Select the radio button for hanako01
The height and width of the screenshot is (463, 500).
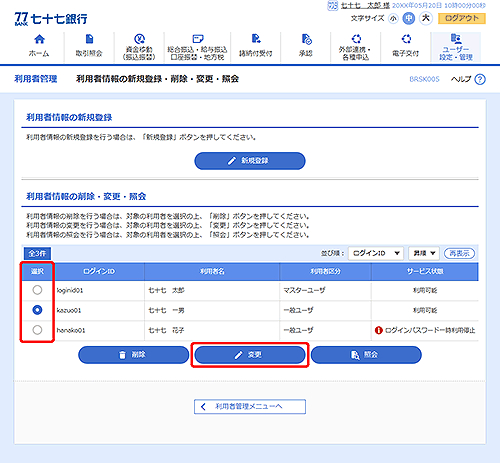point(37,330)
